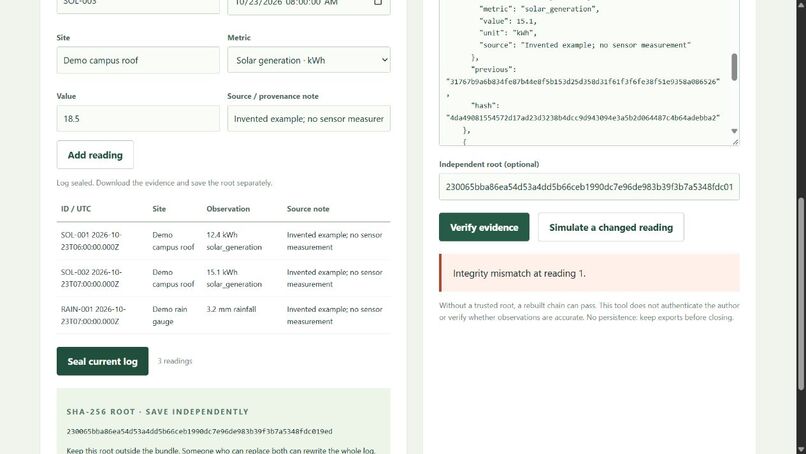This screenshot has height=454, width=806.
Task: Click the down arrow of the JSON textarea scrollbar
Action: pyautogui.click(x=734, y=131)
